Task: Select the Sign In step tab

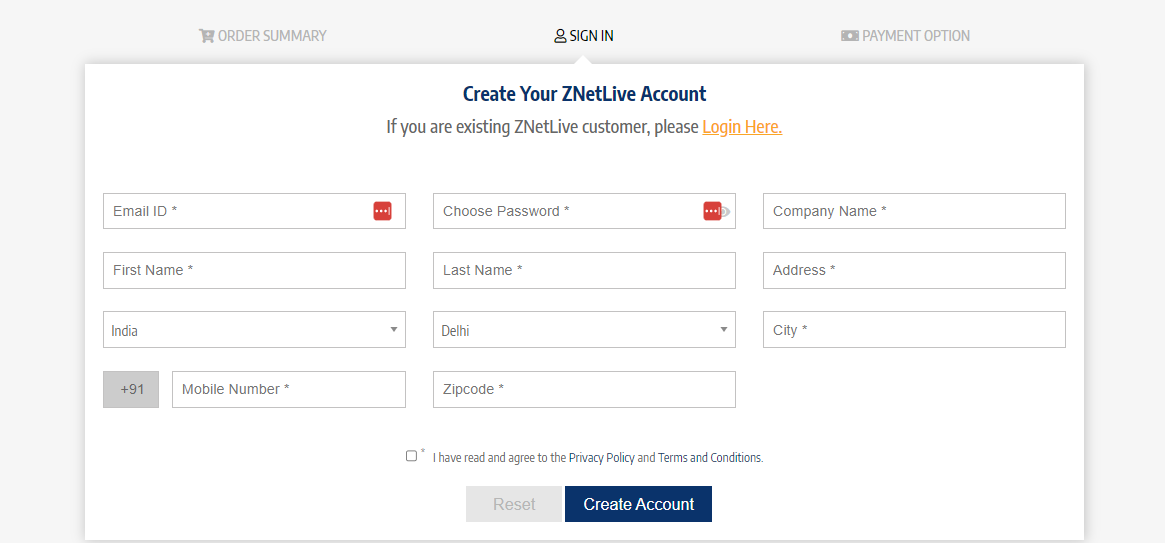Action: [x=591, y=36]
